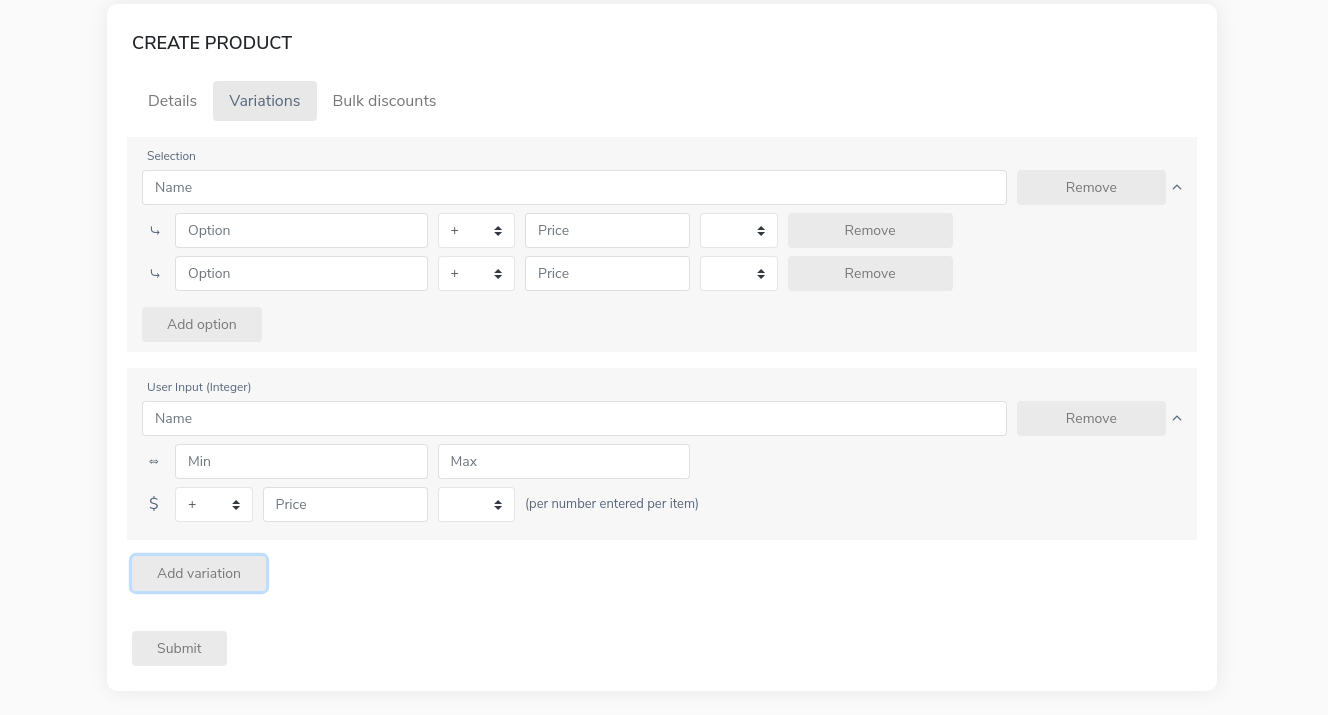The width and height of the screenshot is (1328, 715).
Task: Collapse the Selection variation chevron
Action: (x=1177, y=187)
